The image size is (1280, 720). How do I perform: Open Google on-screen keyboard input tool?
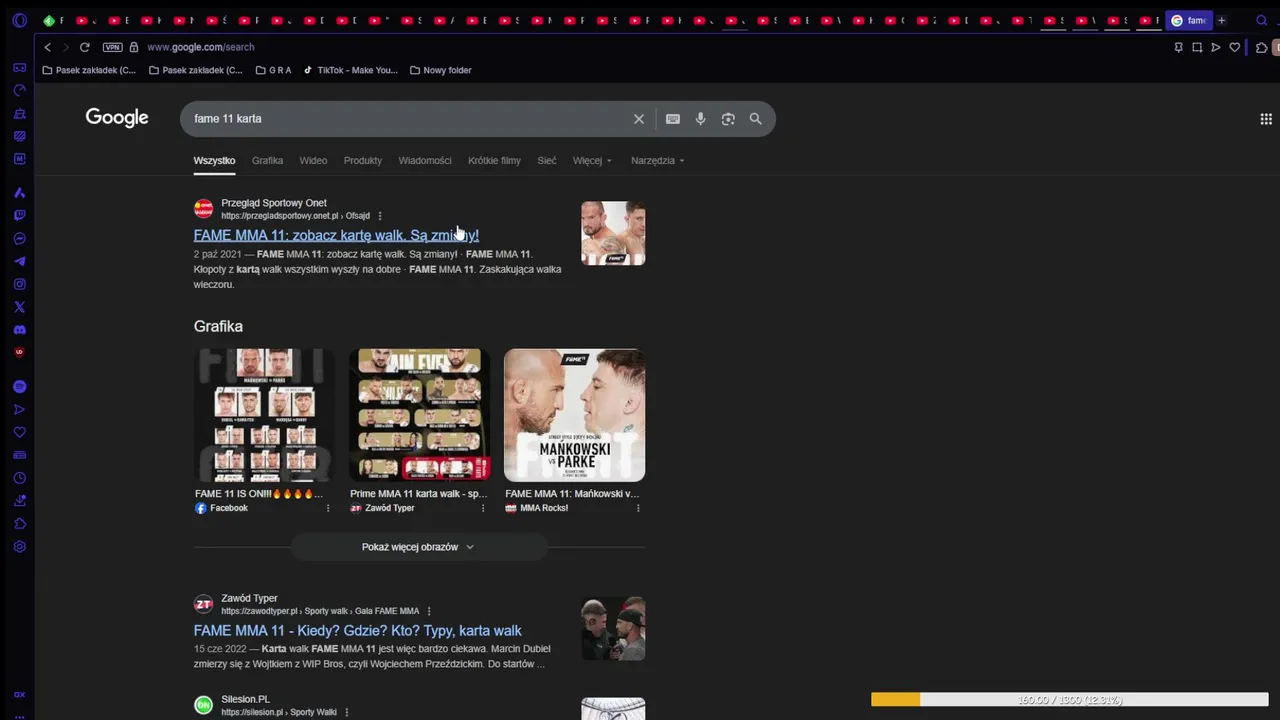coord(673,119)
